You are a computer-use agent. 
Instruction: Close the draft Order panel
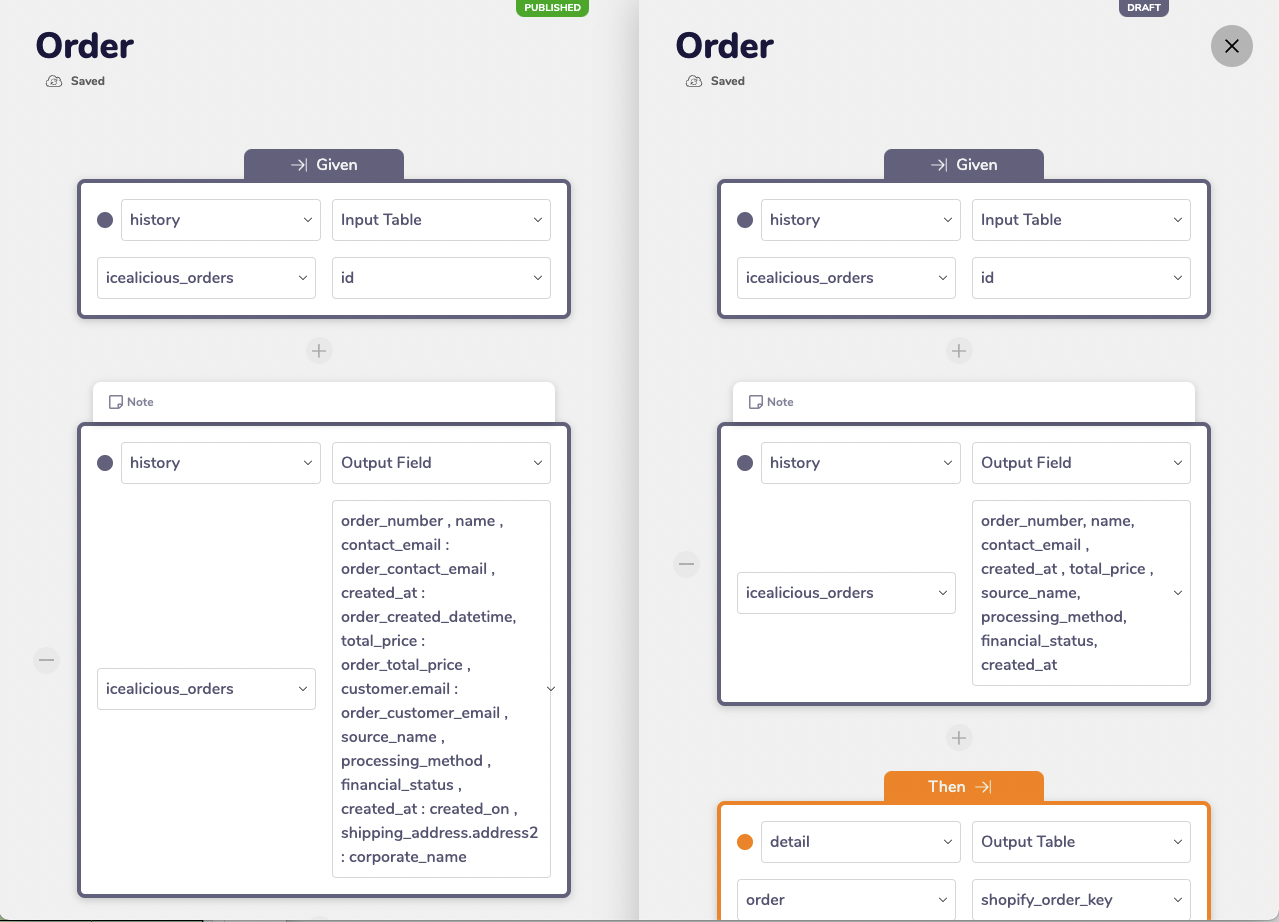click(x=1231, y=46)
